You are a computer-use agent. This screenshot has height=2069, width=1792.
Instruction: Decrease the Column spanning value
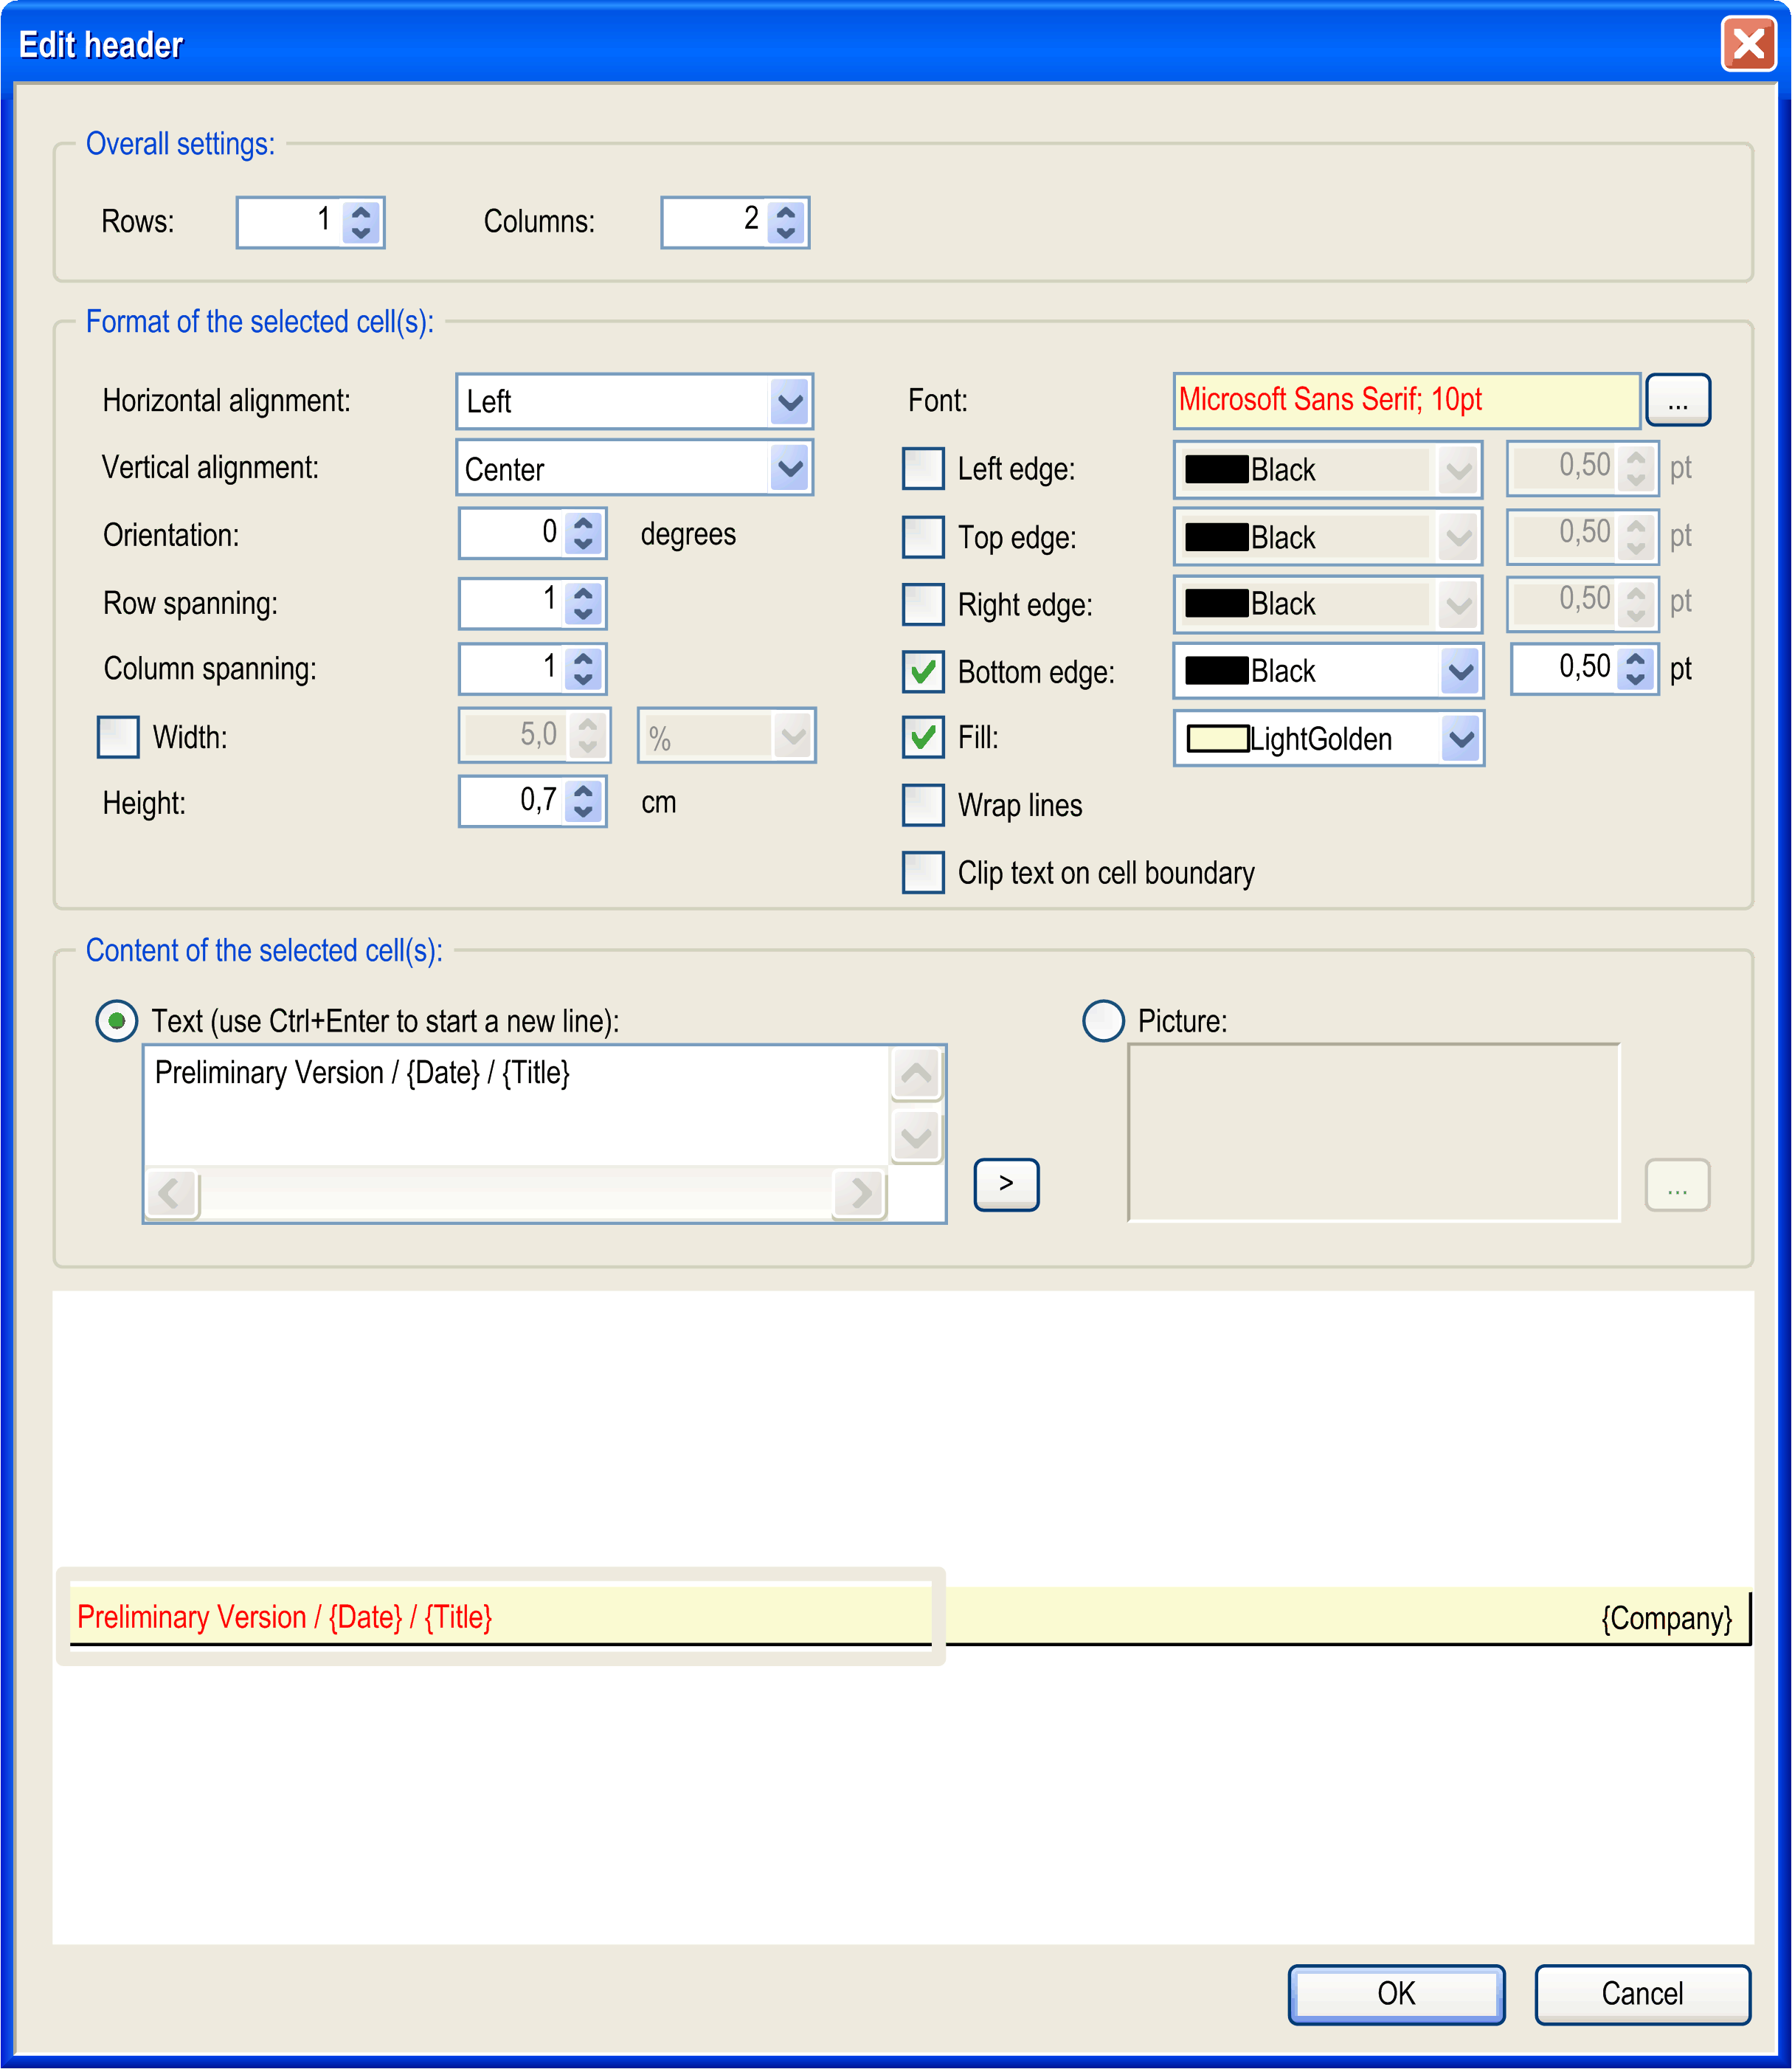pyautogui.click(x=583, y=680)
